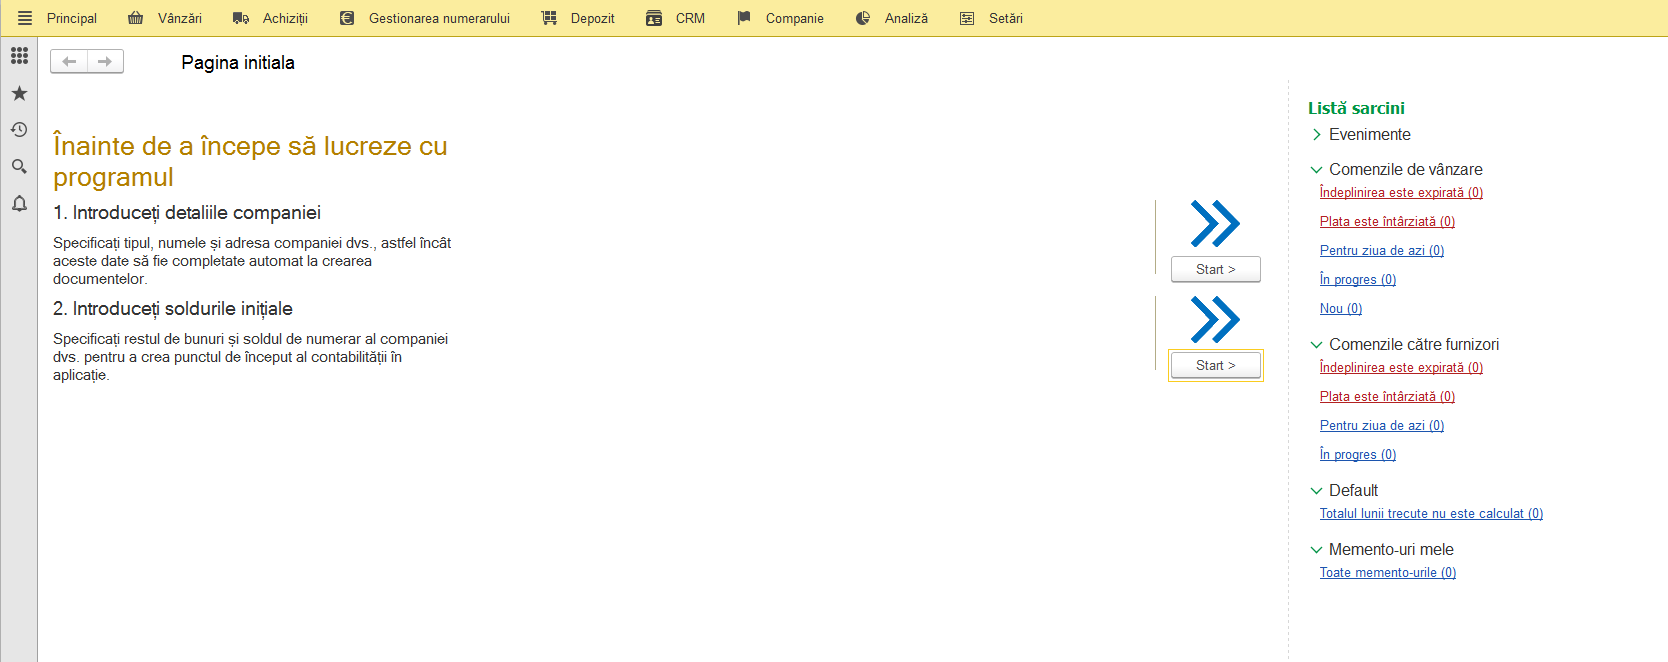
Task: Click double chevron icon for company details
Action: [1215, 224]
